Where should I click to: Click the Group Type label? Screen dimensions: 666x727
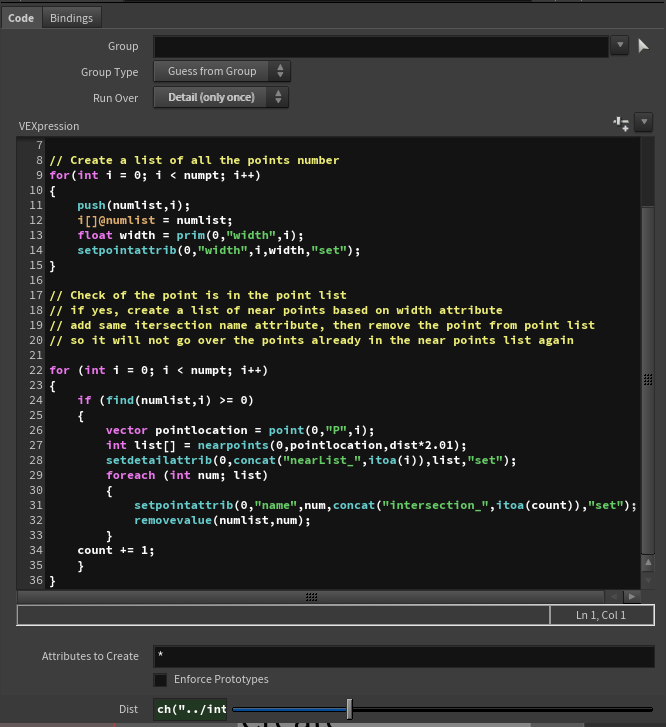point(109,72)
